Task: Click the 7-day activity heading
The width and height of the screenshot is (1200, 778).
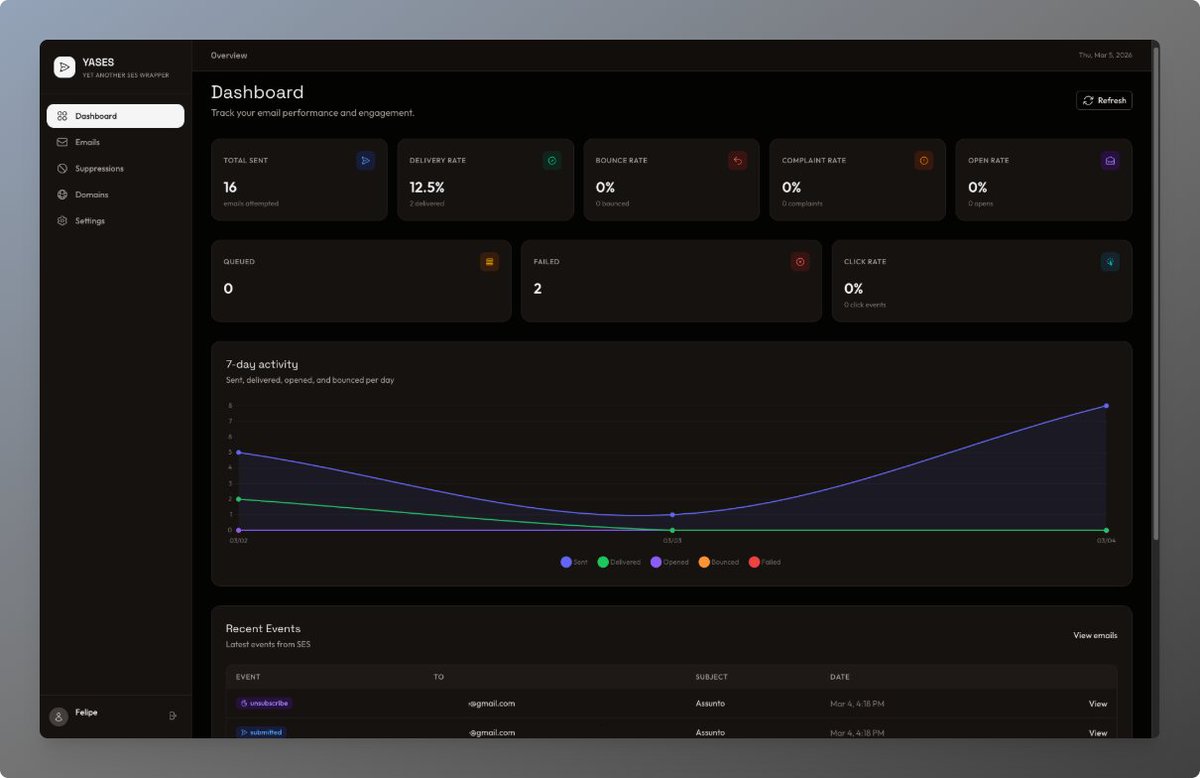Action: tap(262, 364)
